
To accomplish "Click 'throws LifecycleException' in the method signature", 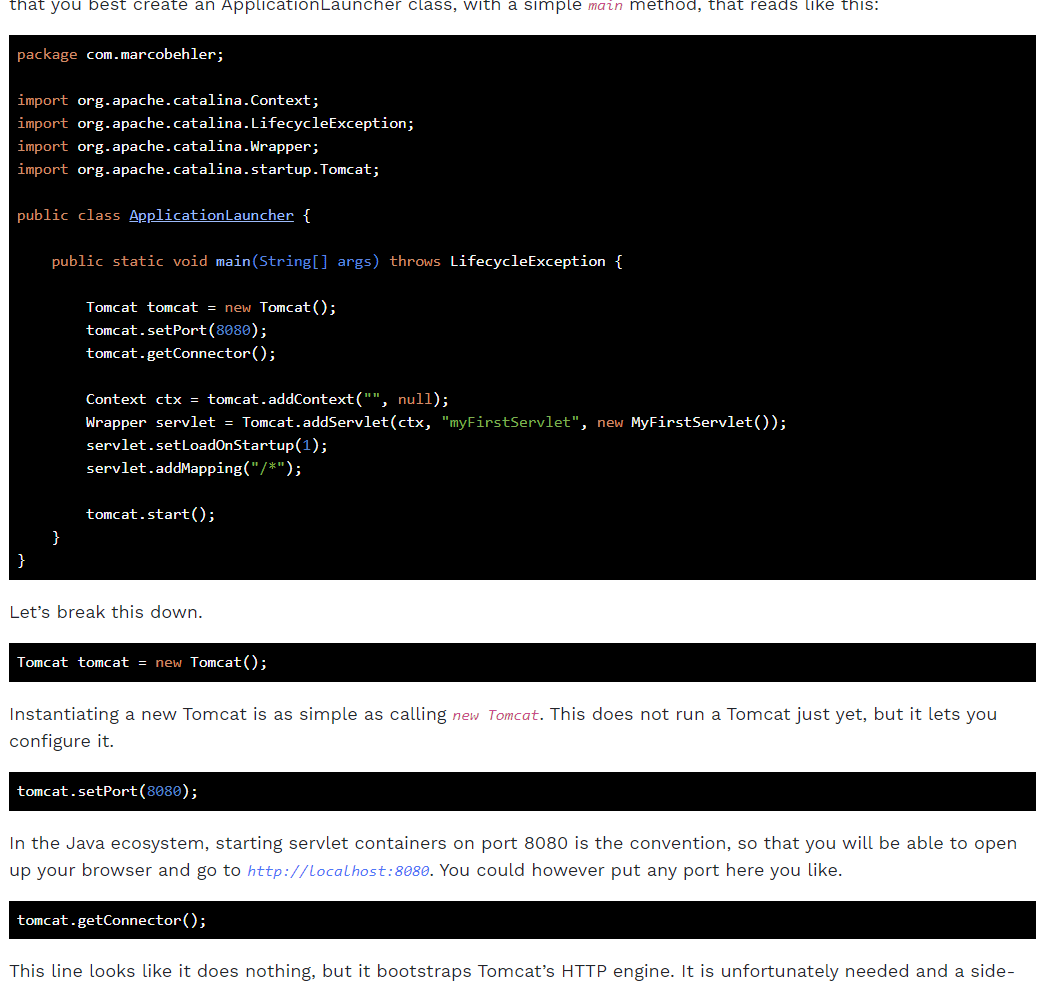I will pyautogui.click(x=497, y=261).
